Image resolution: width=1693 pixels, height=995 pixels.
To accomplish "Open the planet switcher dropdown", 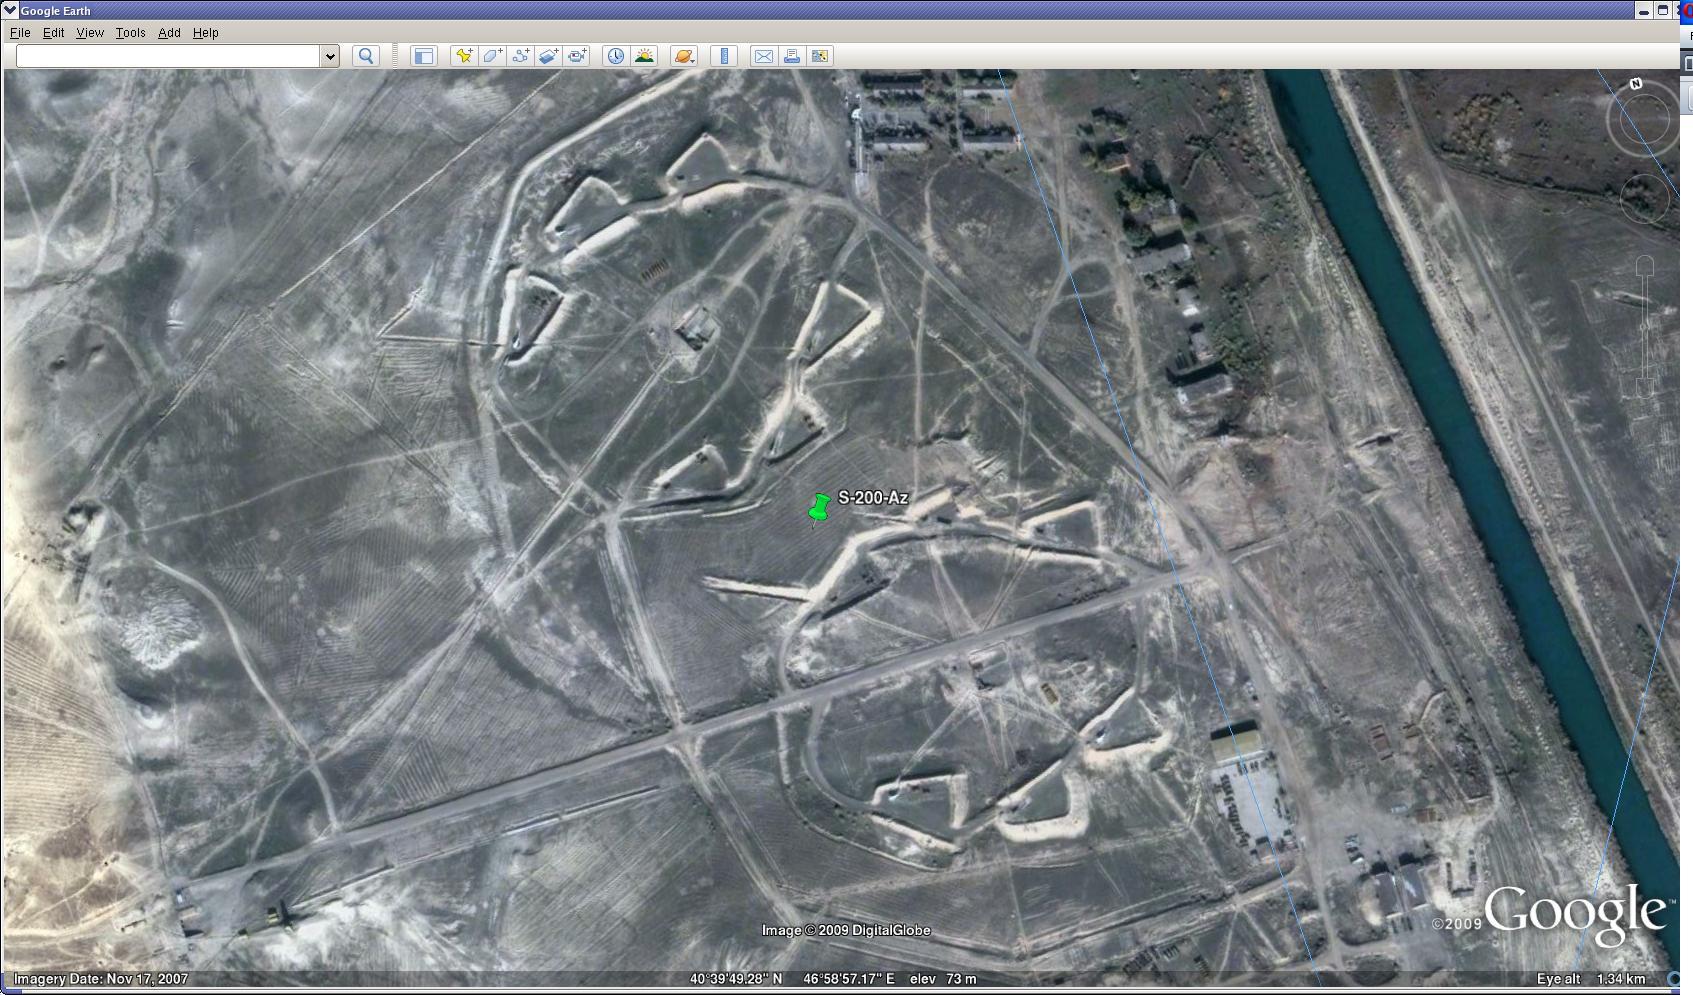I will [684, 56].
